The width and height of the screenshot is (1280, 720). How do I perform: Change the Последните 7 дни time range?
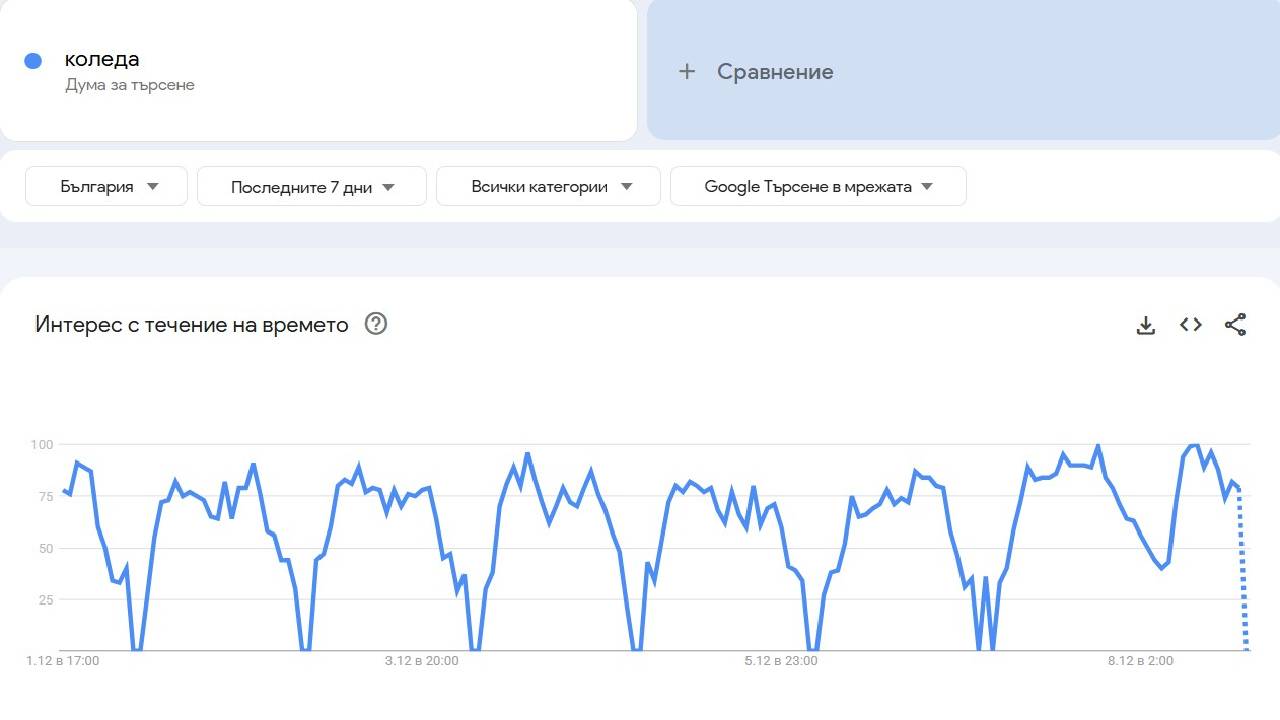pyautogui.click(x=311, y=186)
